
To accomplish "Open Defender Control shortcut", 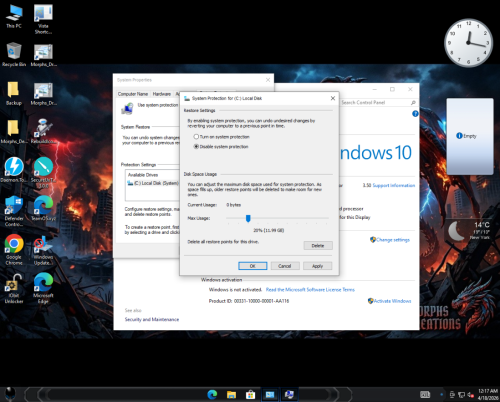I will click(14, 211).
